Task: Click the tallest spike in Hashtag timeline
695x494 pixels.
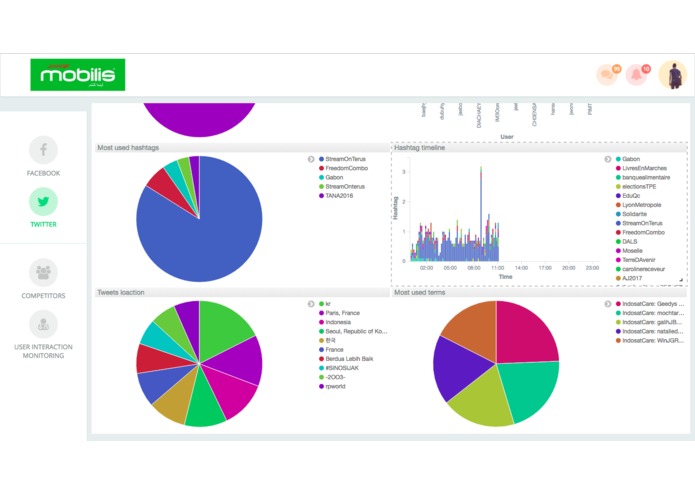Action: [x=481, y=213]
